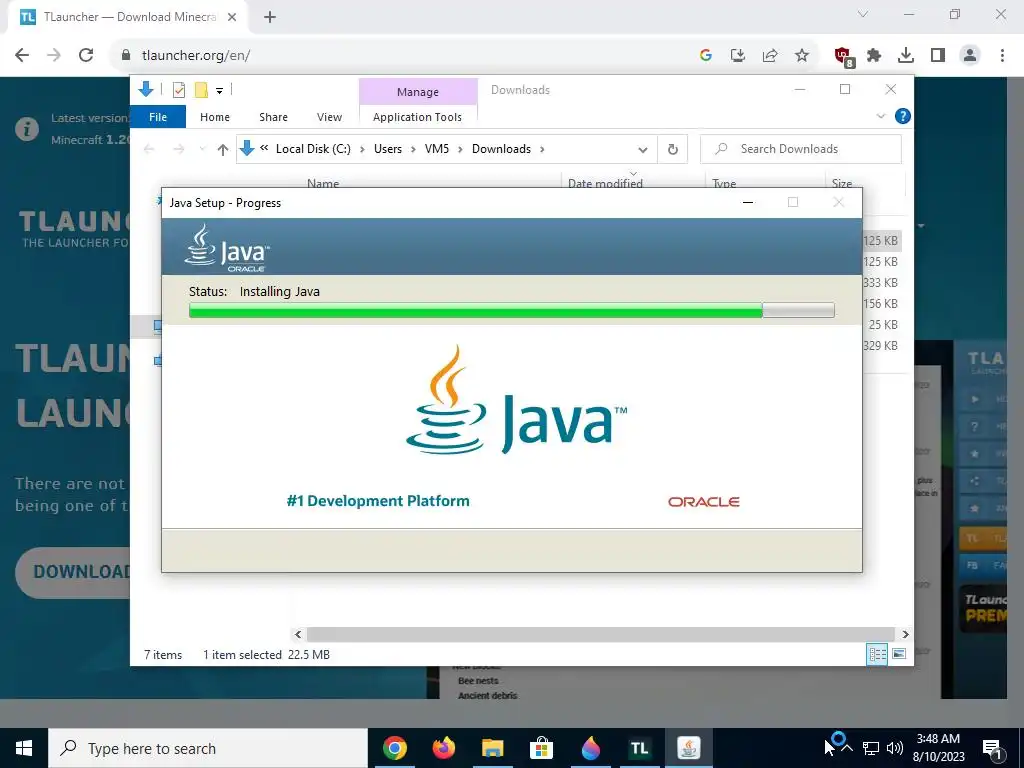
Task: Open Customize Quick Access Toolbar dropdown
Action: (x=219, y=91)
